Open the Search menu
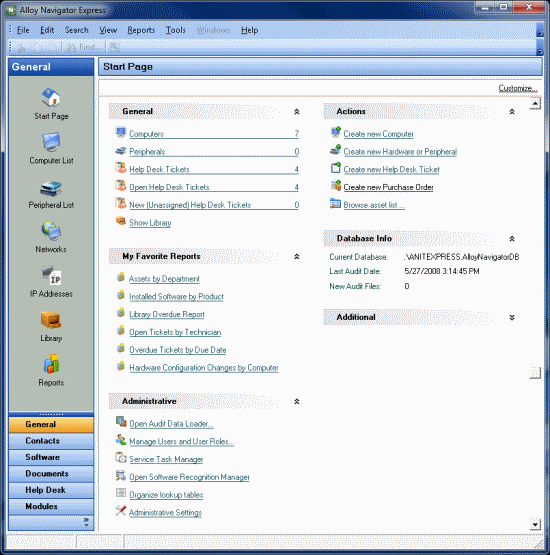 [x=76, y=30]
